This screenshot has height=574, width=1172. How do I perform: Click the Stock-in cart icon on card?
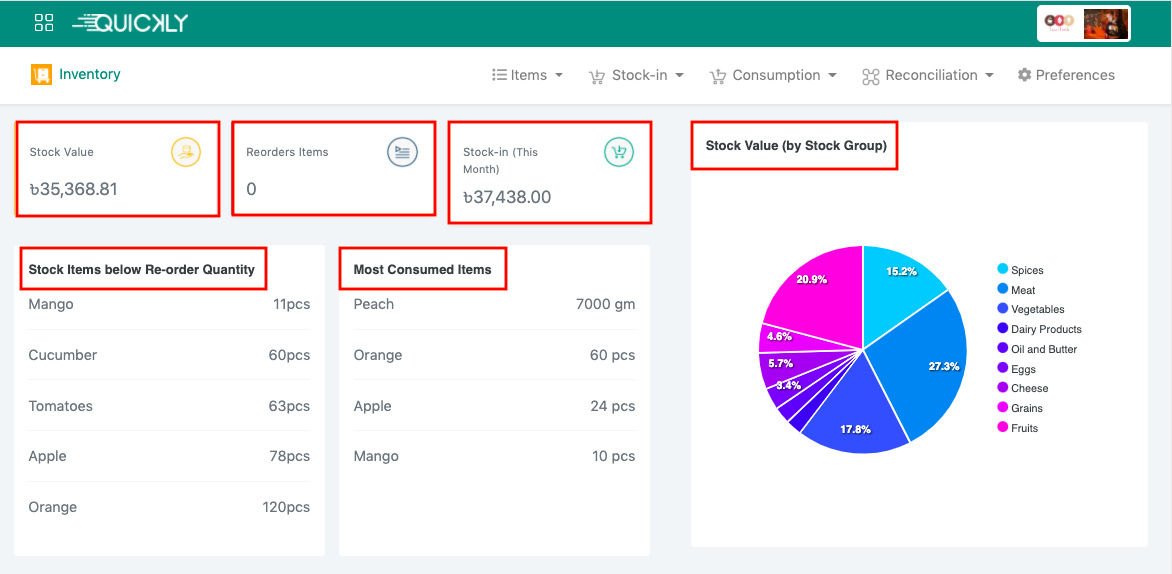(619, 152)
